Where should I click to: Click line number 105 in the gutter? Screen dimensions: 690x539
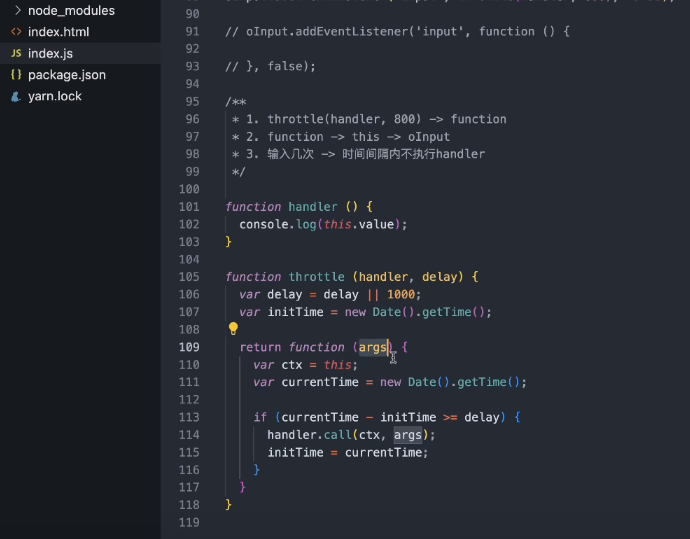click(x=189, y=277)
